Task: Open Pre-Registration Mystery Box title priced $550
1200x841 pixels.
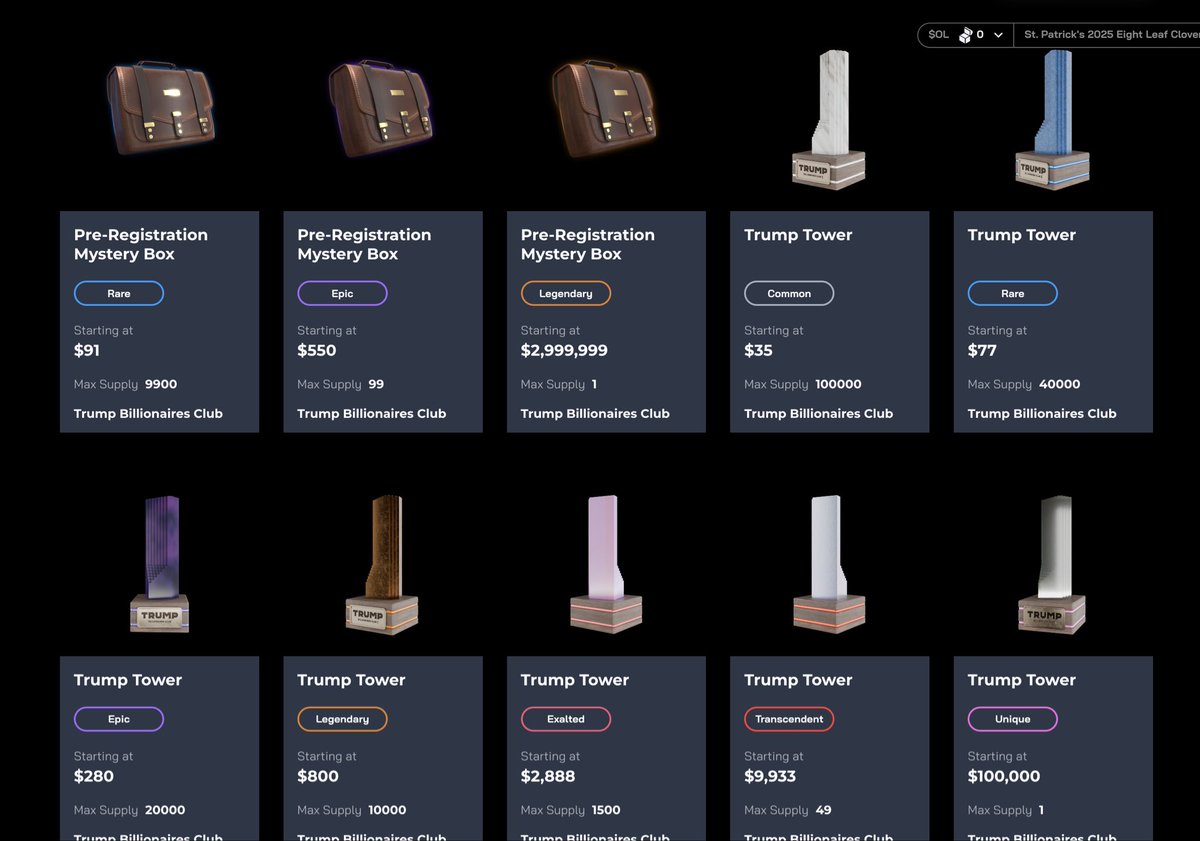Action: (364, 244)
